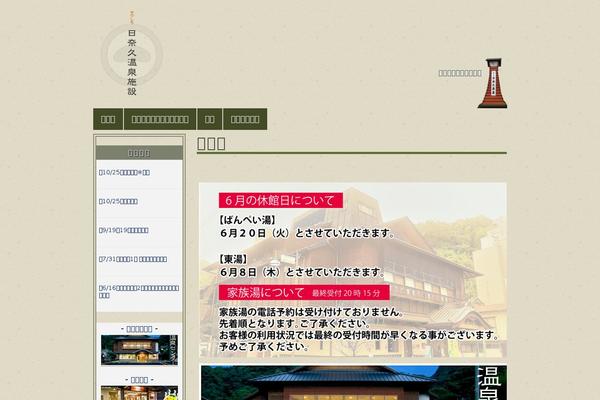Click the red 家族湯について banner heading
This screenshot has width=600, height=400.
304,292
